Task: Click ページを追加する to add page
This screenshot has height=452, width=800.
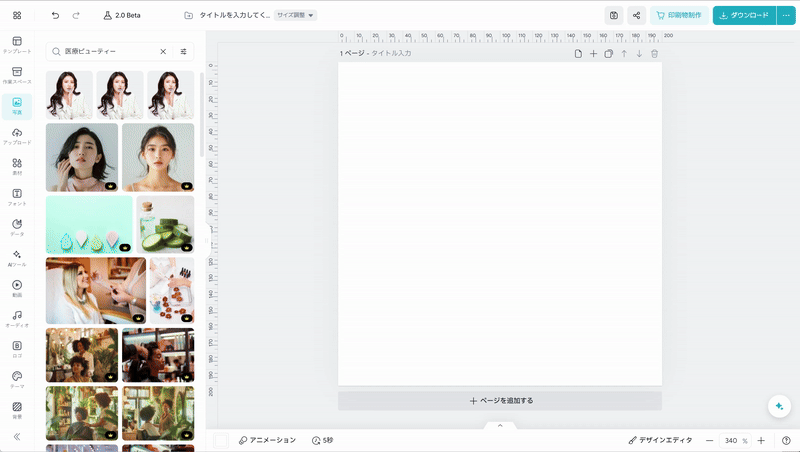Action: click(x=500, y=400)
